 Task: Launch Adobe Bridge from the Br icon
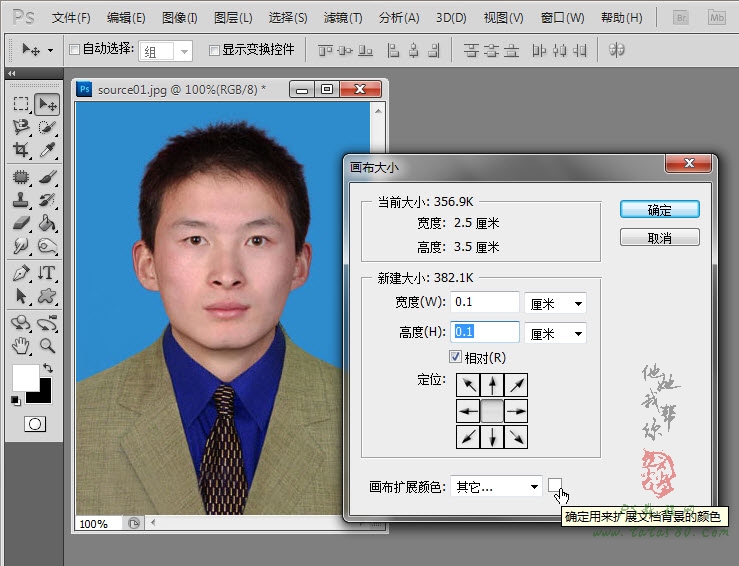coord(681,18)
